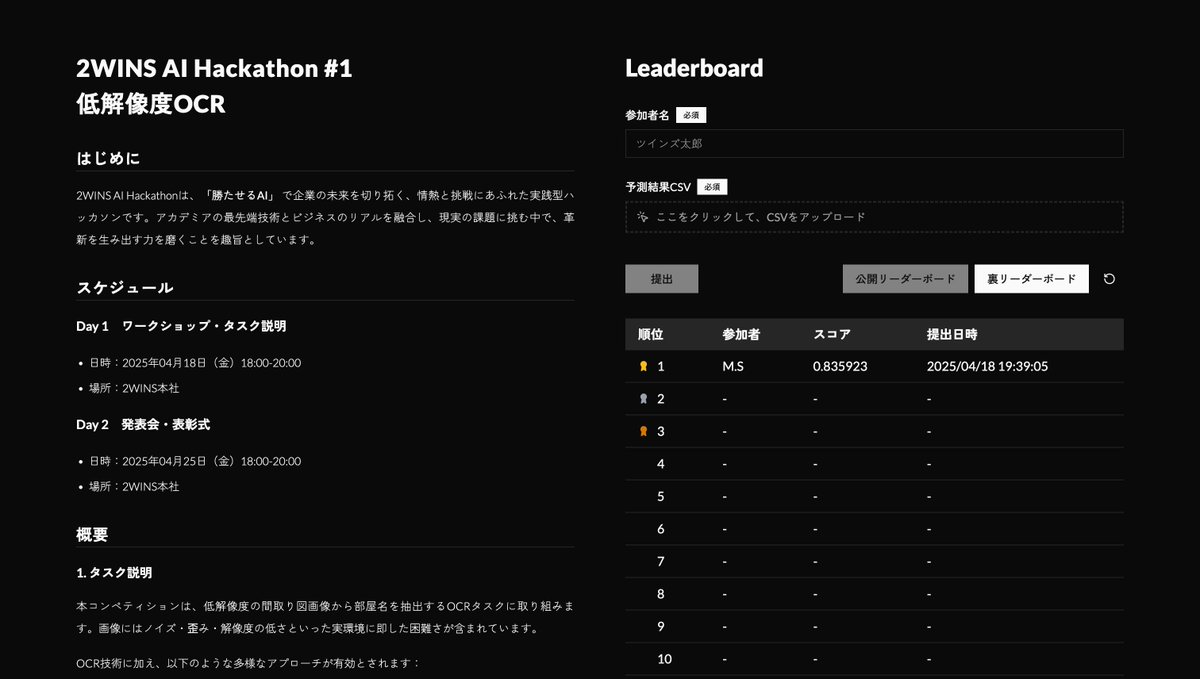Click the upload icon in the CSV drop area
The height and width of the screenshot is (679, 1200).
click(643, 216)
